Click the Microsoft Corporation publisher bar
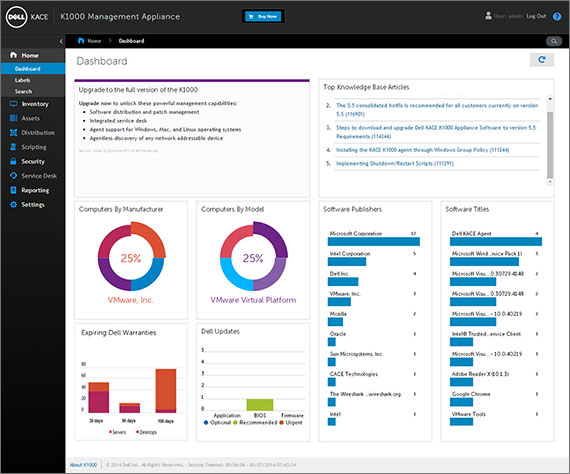Image resolution: width=570 pixels, height=474 pixels. pos(374,241)
